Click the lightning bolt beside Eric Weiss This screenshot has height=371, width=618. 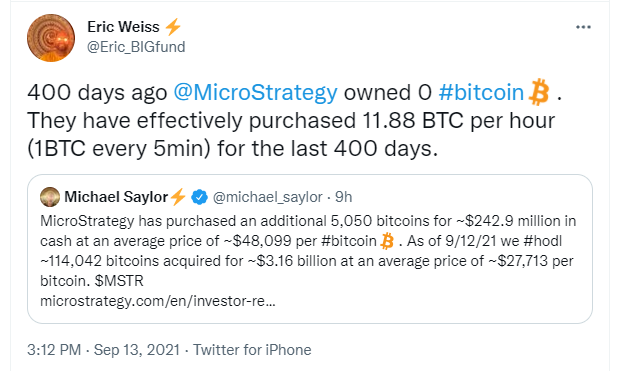173,27
